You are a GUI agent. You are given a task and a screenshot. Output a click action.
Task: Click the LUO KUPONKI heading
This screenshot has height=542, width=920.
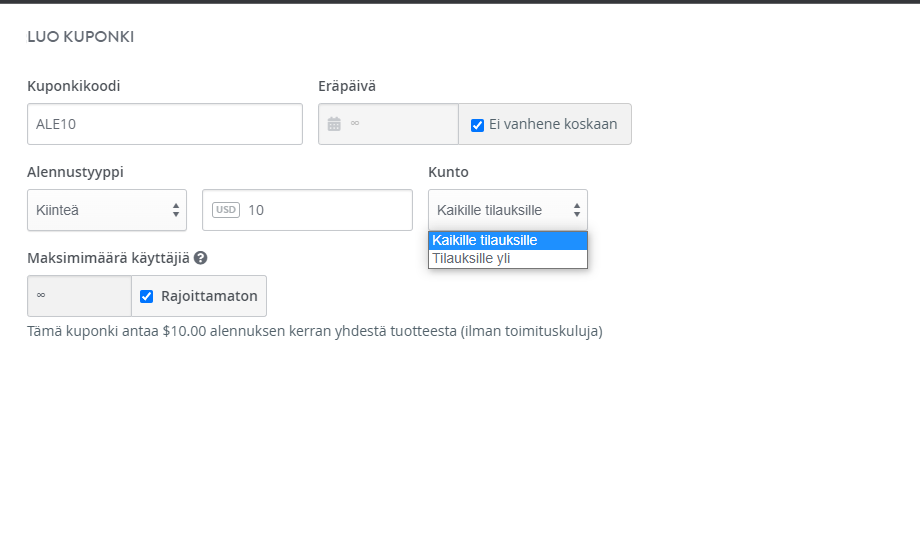[x=81, y=37]
